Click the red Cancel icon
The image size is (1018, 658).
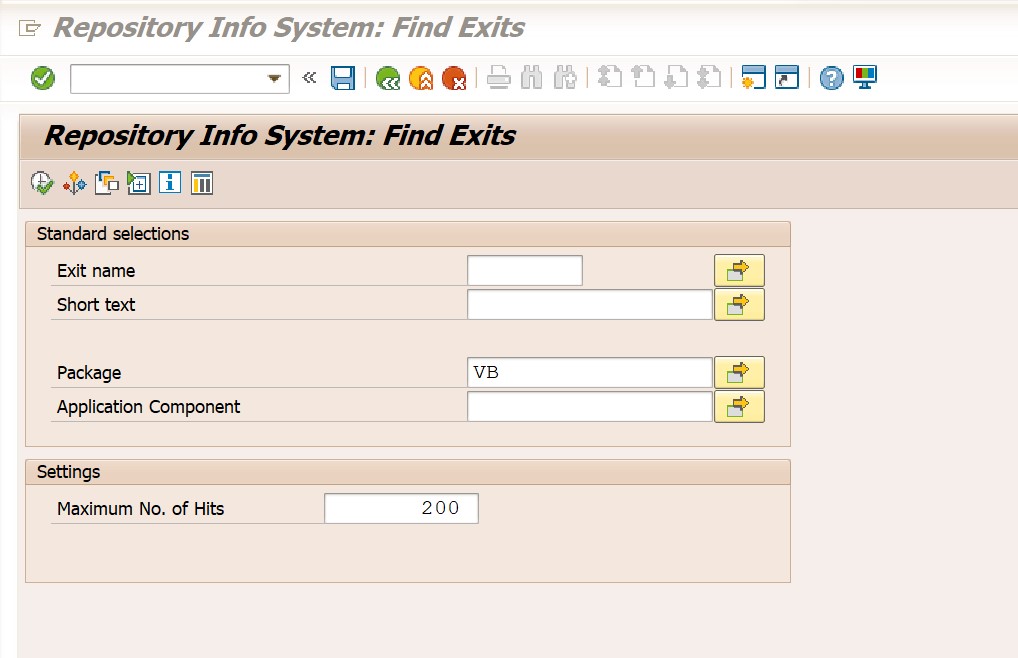click(x=454, y=79)
